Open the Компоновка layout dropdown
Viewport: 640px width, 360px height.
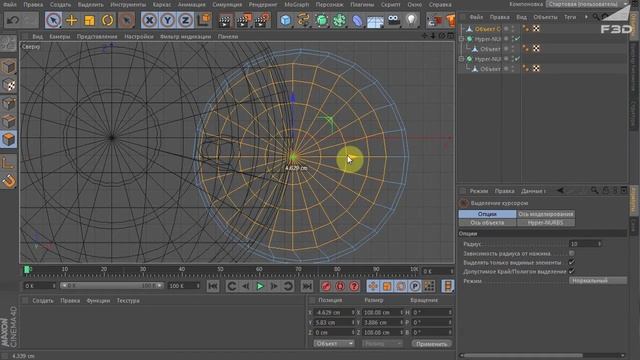pos(587,4)
